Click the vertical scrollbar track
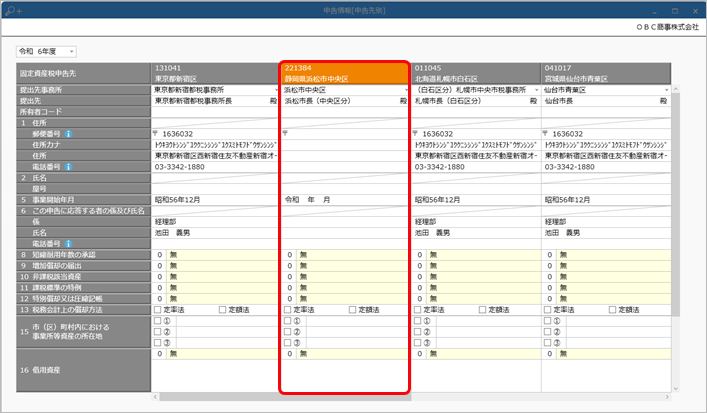707x413 pixels. click(675, 349)
